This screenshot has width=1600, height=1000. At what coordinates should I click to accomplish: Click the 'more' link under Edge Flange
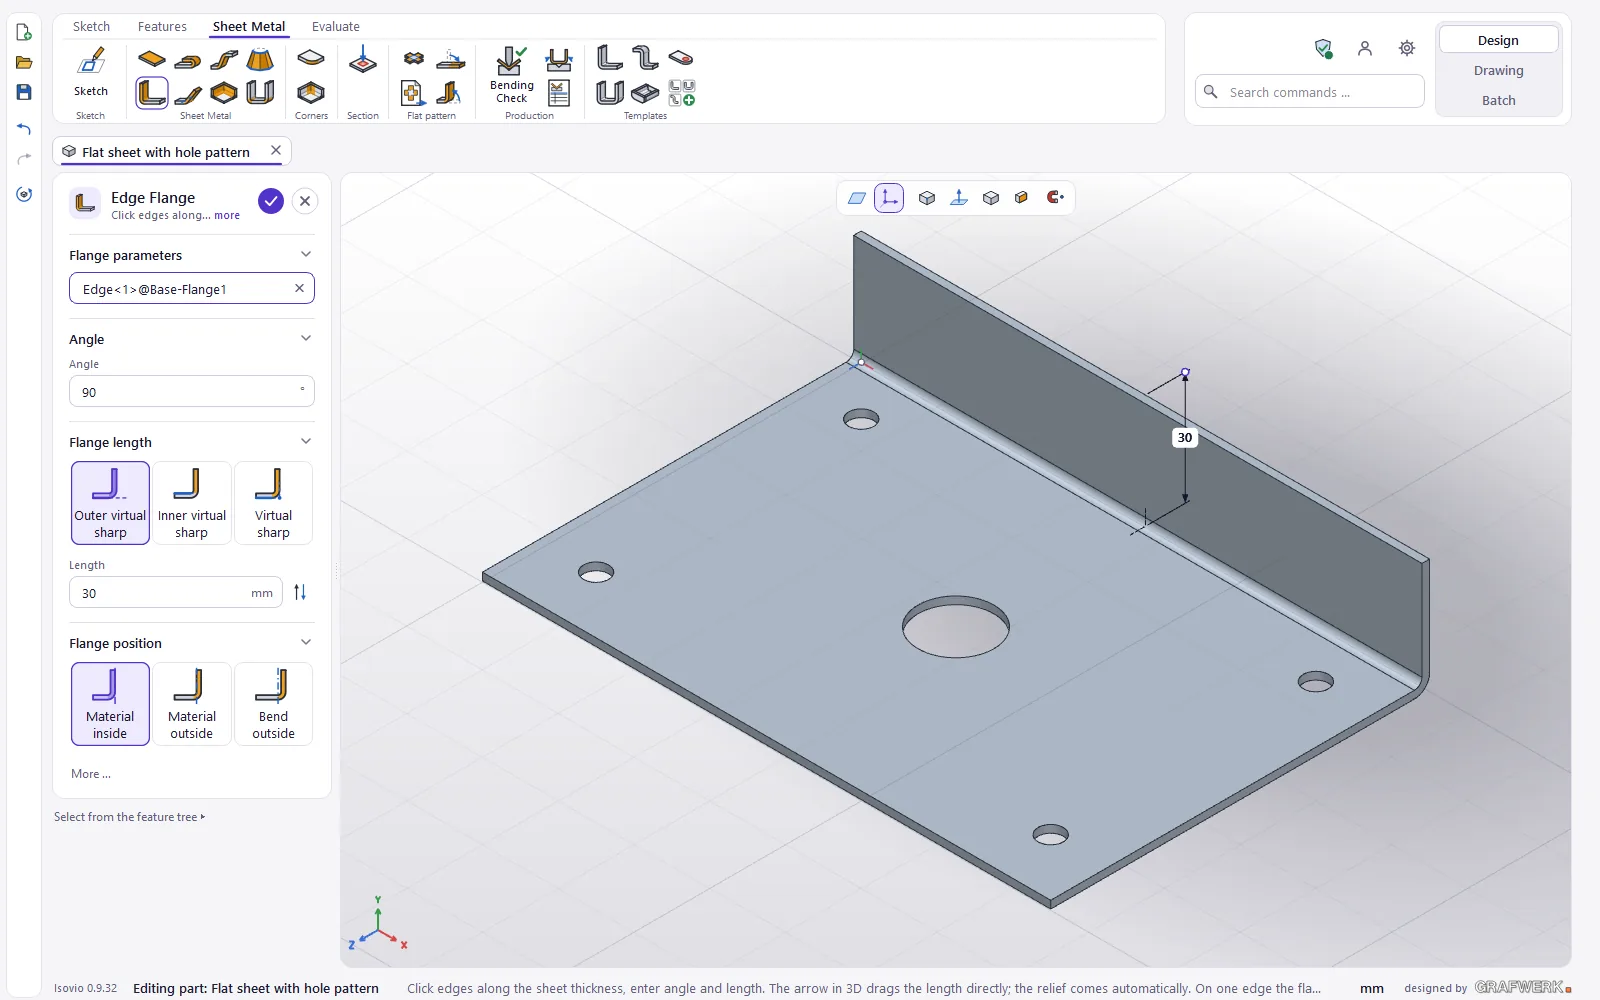pyautogui.click(x=227, y=216)
